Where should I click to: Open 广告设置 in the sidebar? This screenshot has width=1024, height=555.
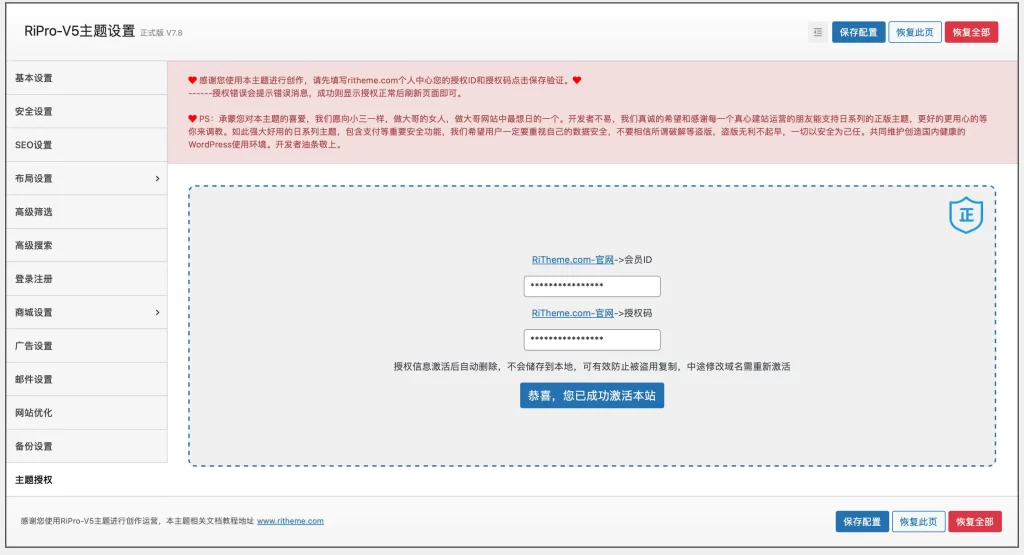click(x=84, y=346)
